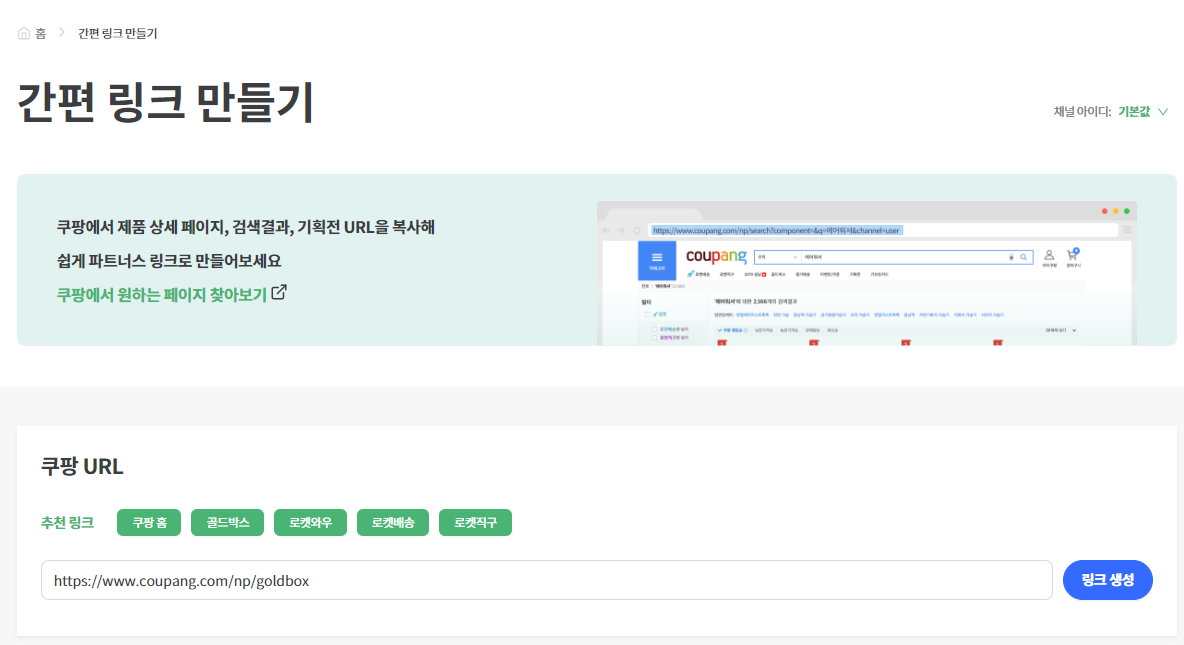
Task: Click the 추천 링크 label
Action: click(67, 523)
